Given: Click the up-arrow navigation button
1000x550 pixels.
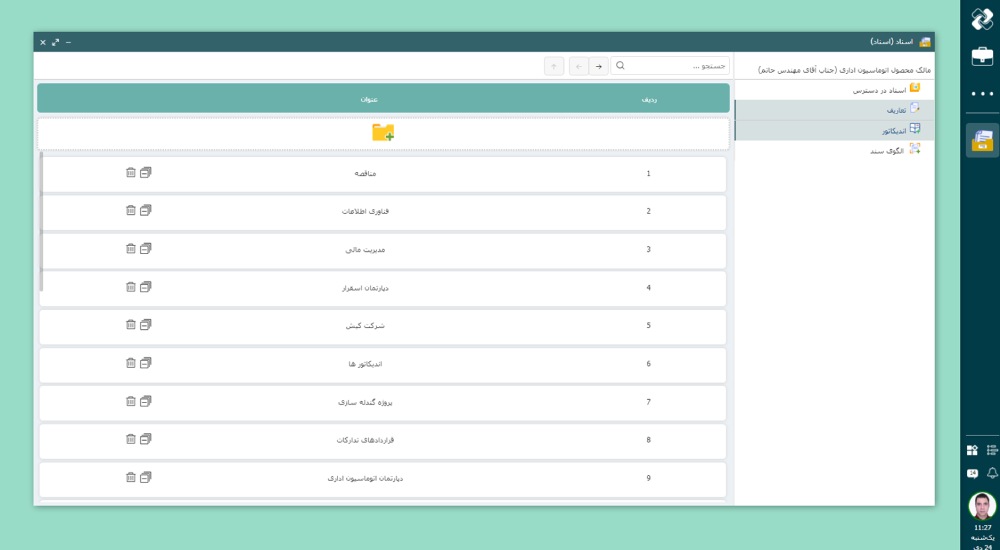Looking at the screenshot, I should tap(554, 66).
